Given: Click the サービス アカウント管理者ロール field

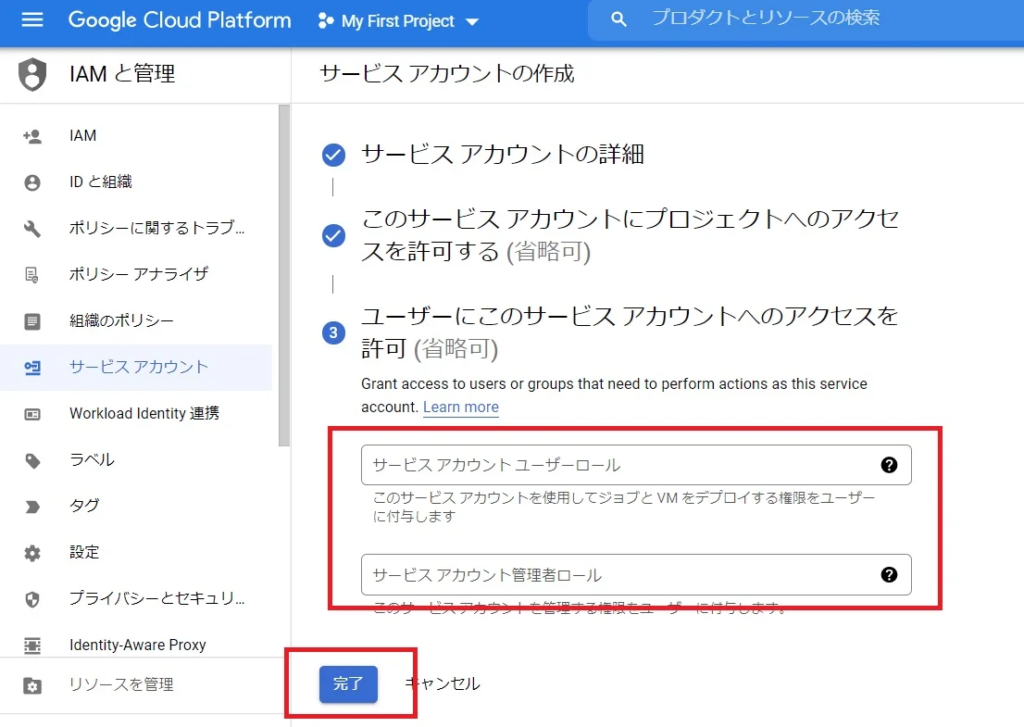Looking at the screenshot, I should click(x=600, y=575).
